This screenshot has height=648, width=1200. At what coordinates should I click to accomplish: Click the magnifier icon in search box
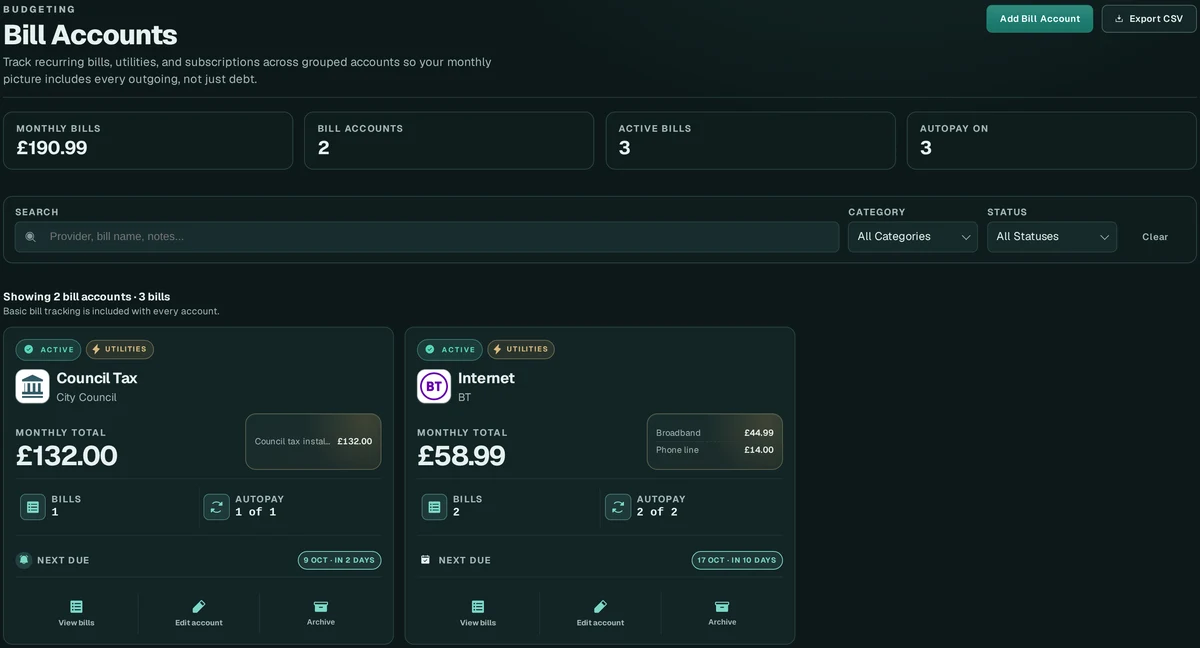(x=30, y=237)
